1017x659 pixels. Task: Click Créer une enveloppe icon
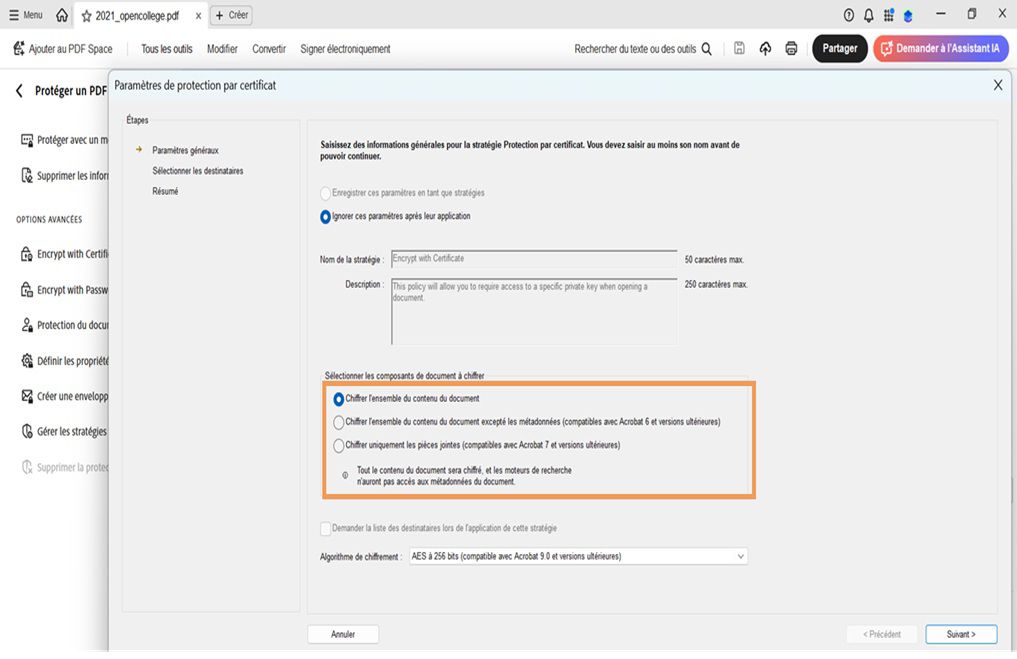(x=27, y=396)
